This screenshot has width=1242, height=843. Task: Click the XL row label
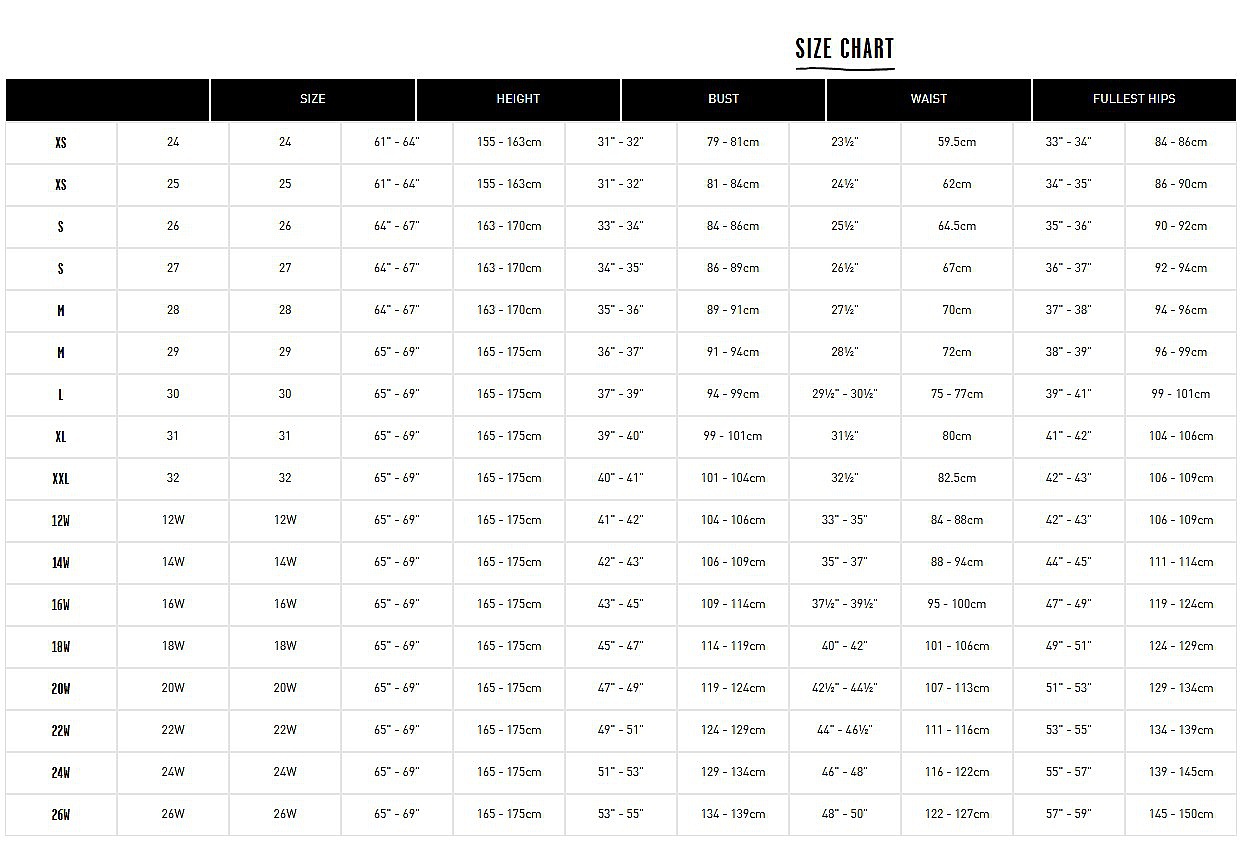pos(61,437)
